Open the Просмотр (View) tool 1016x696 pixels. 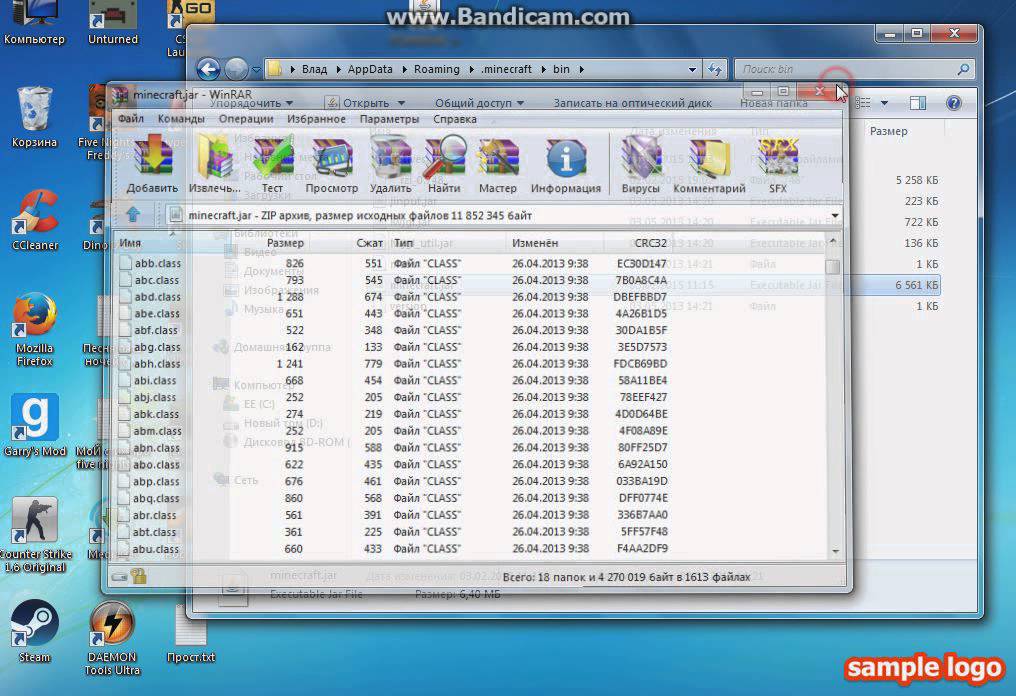click(332, 164)
